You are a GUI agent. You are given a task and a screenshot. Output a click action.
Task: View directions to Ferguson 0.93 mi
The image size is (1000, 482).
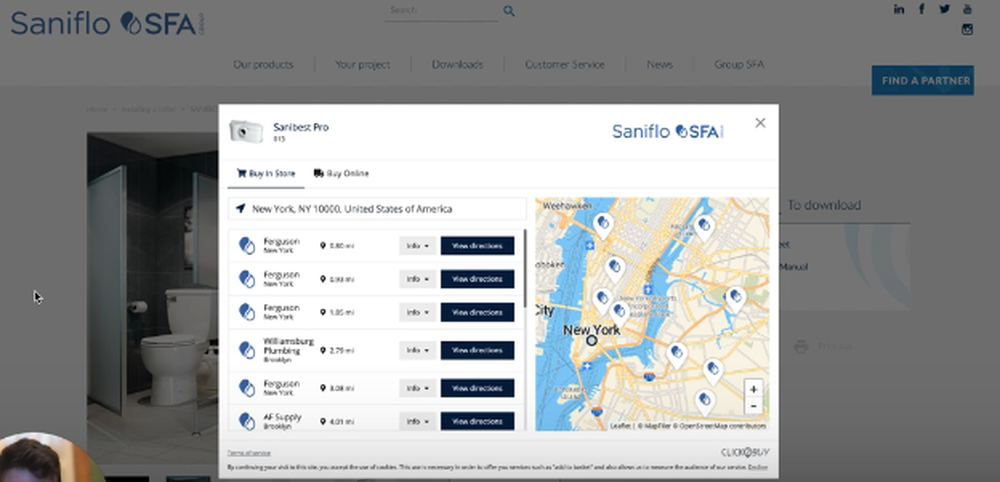477,279
